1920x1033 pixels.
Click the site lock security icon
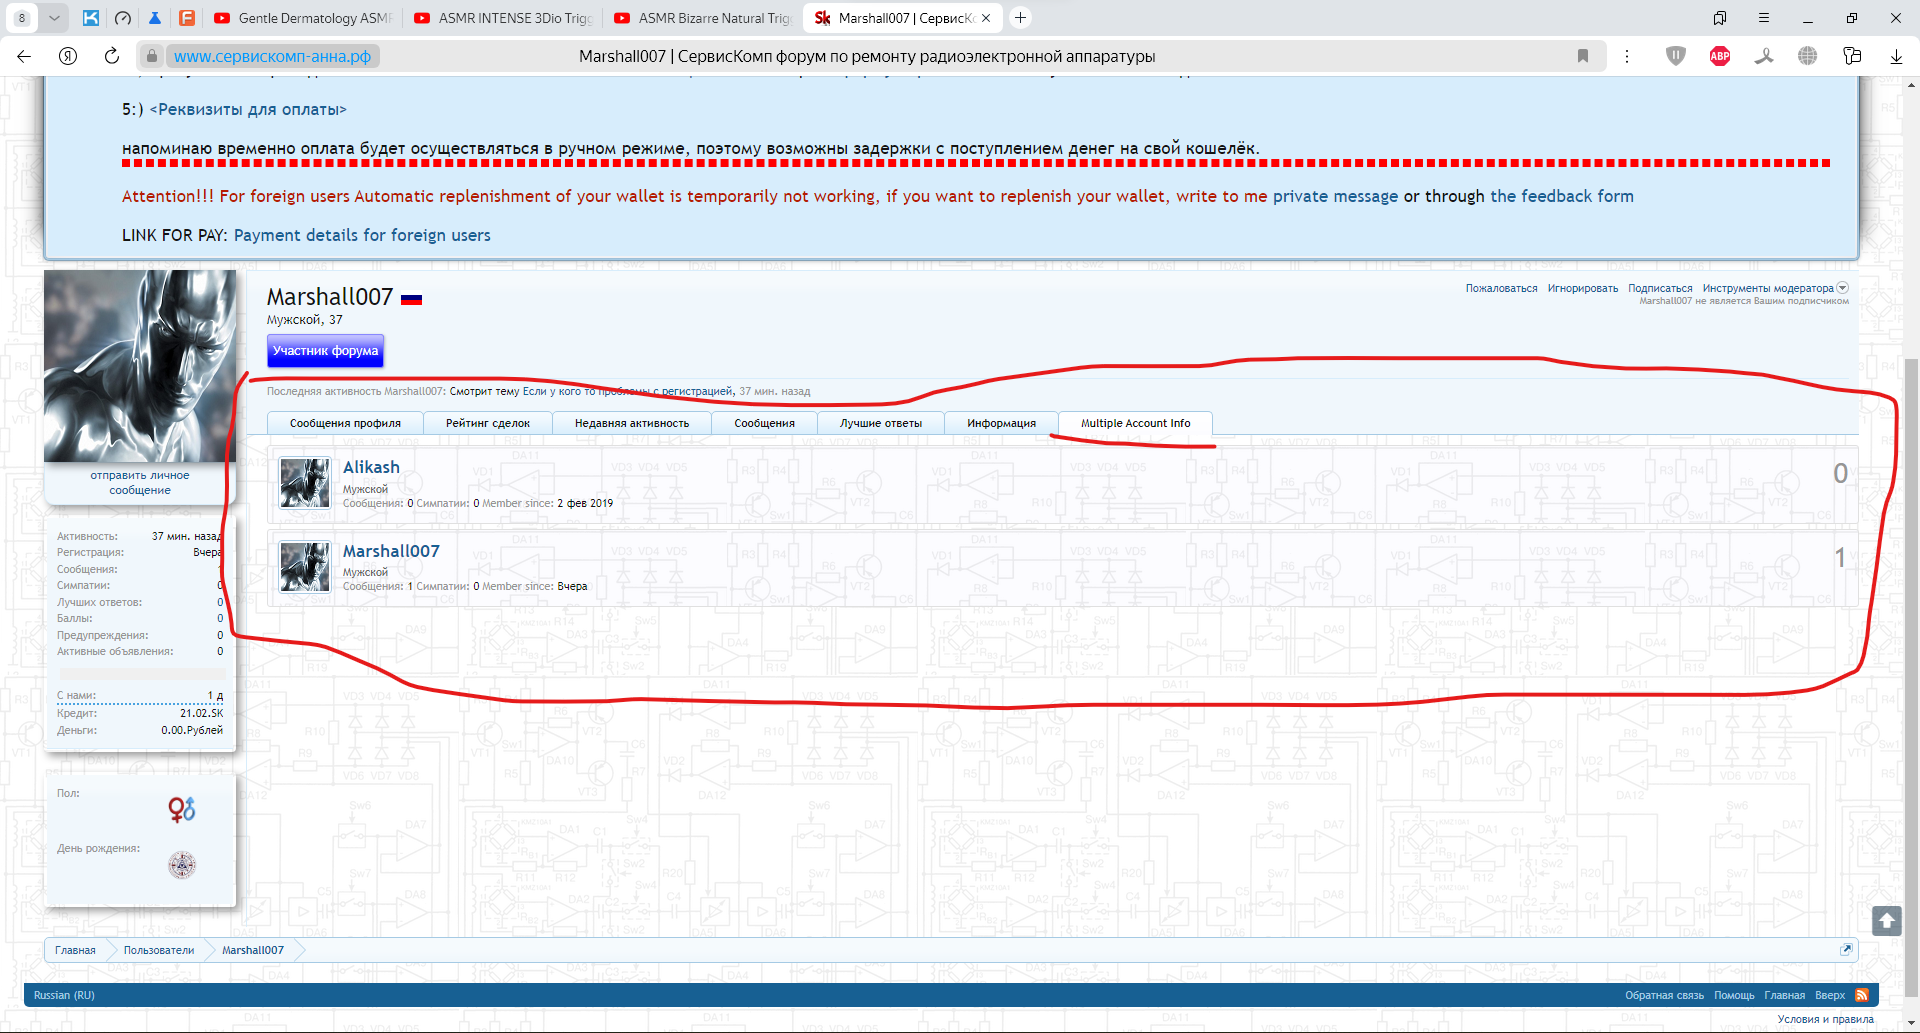click(x=151, y=56)
